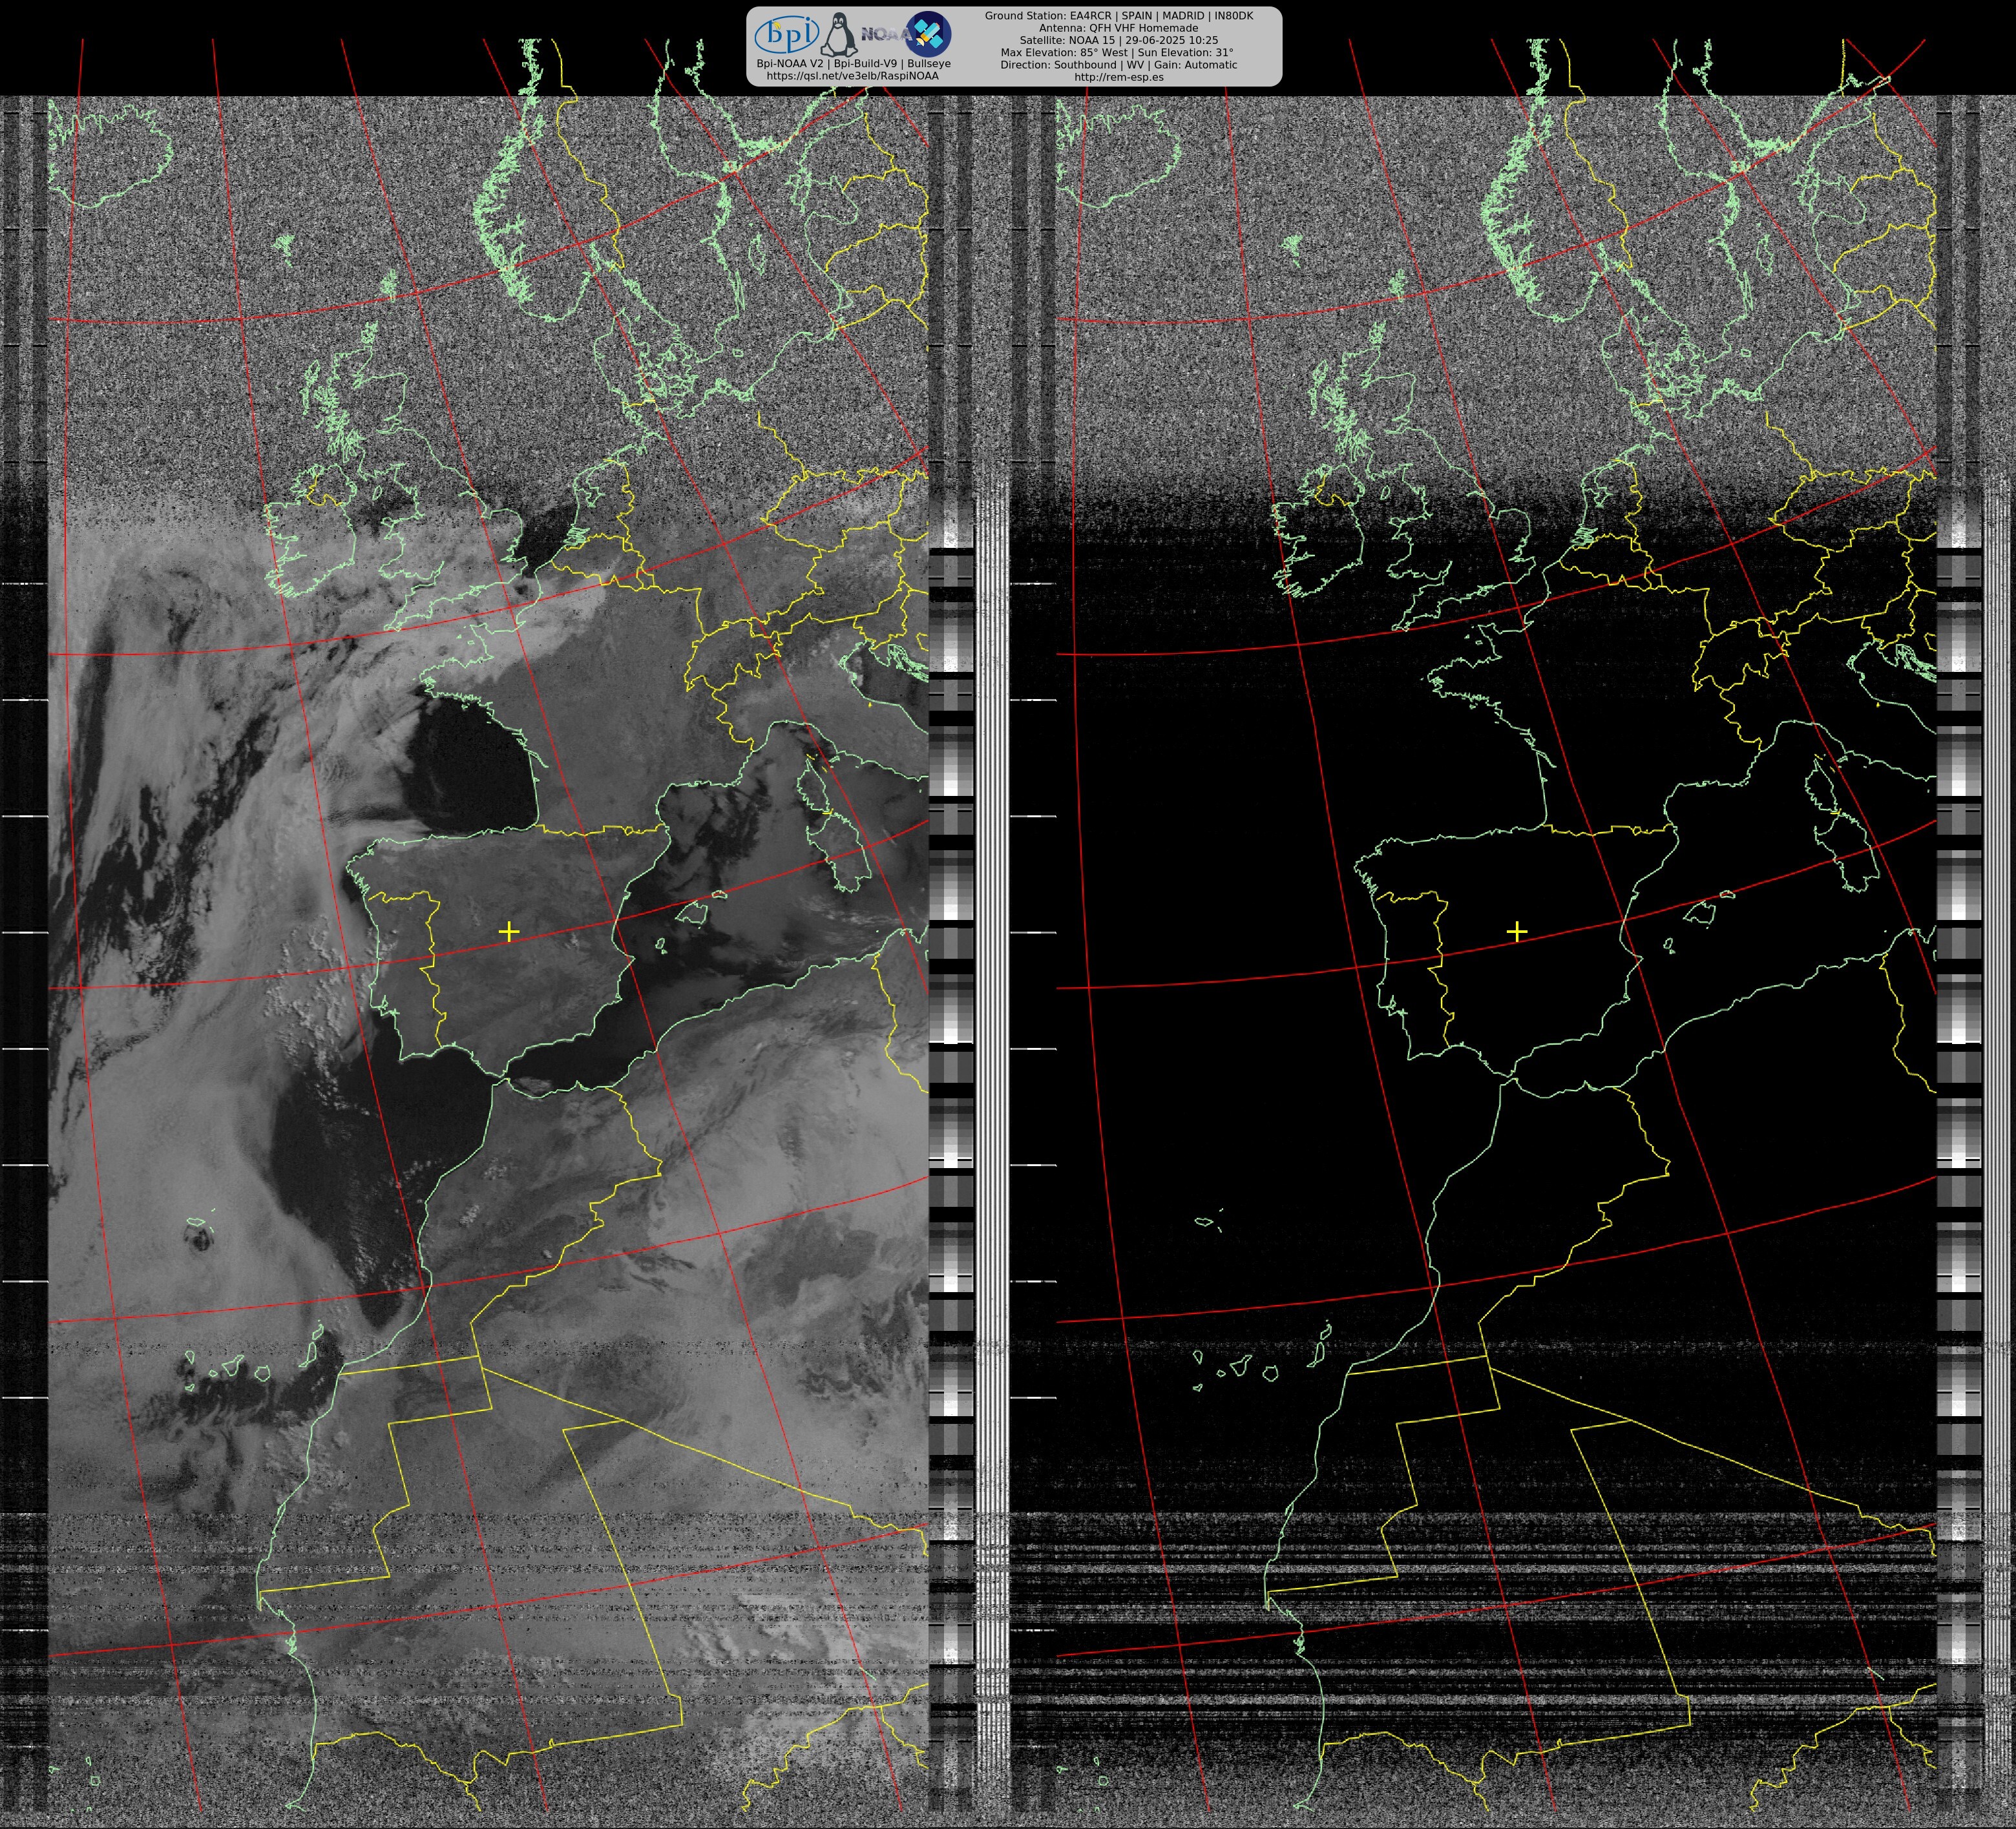Select the 'Ground Station: EA4RCR' text line
Viewport: 2016px width, 1829px height.
tap(1118, 16)
